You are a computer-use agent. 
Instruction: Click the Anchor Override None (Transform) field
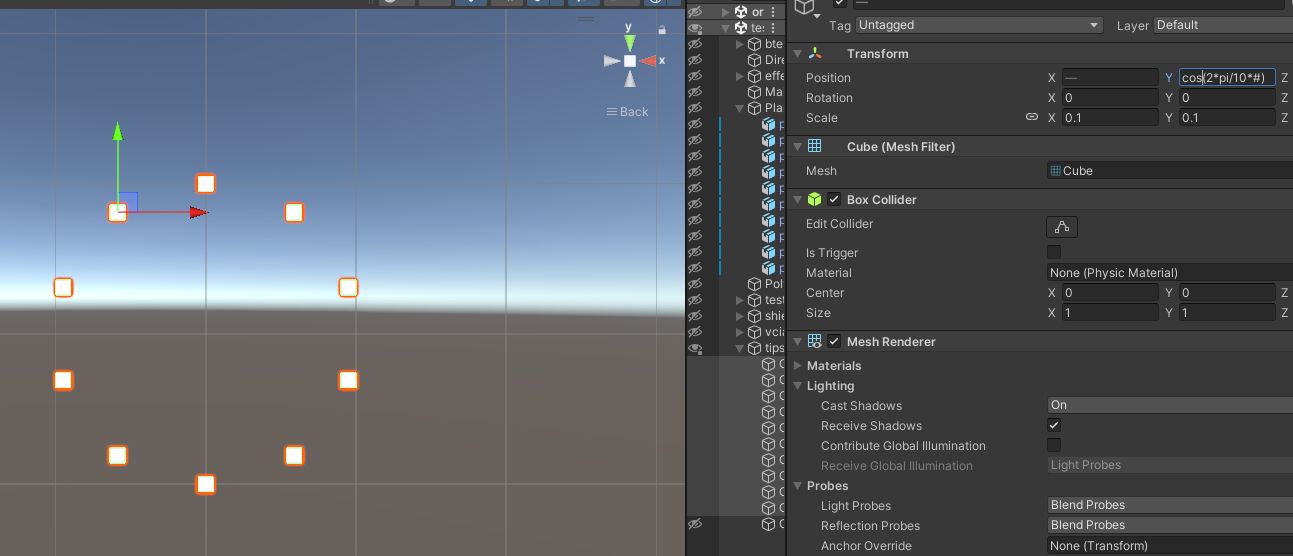point(1170,546)
